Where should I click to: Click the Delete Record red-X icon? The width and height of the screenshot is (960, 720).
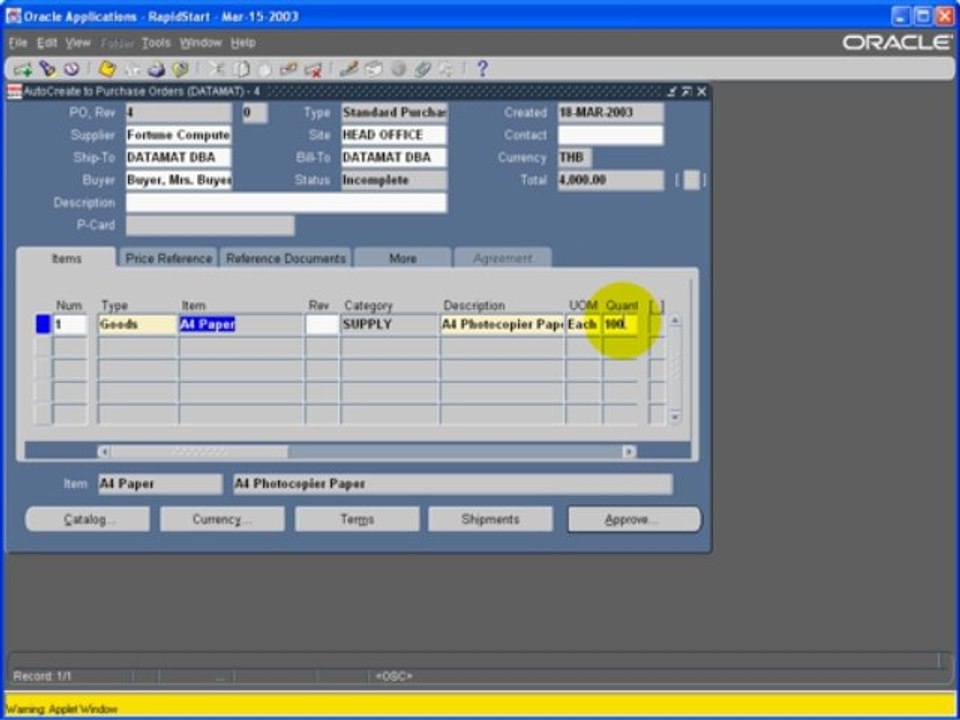click(x=313, y=69)
